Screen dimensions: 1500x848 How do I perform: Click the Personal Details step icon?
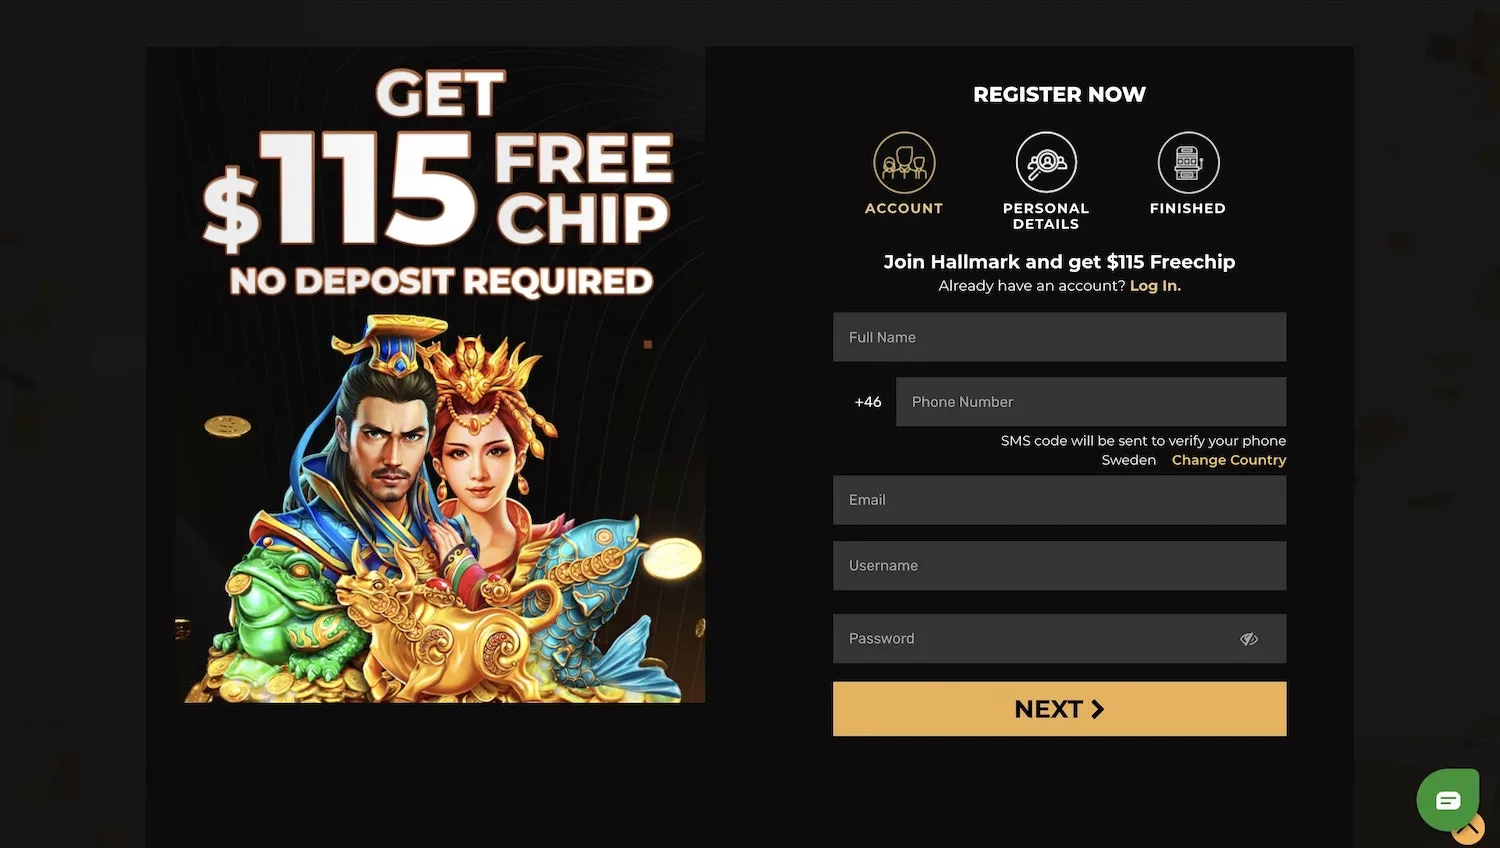[1046, 162]
